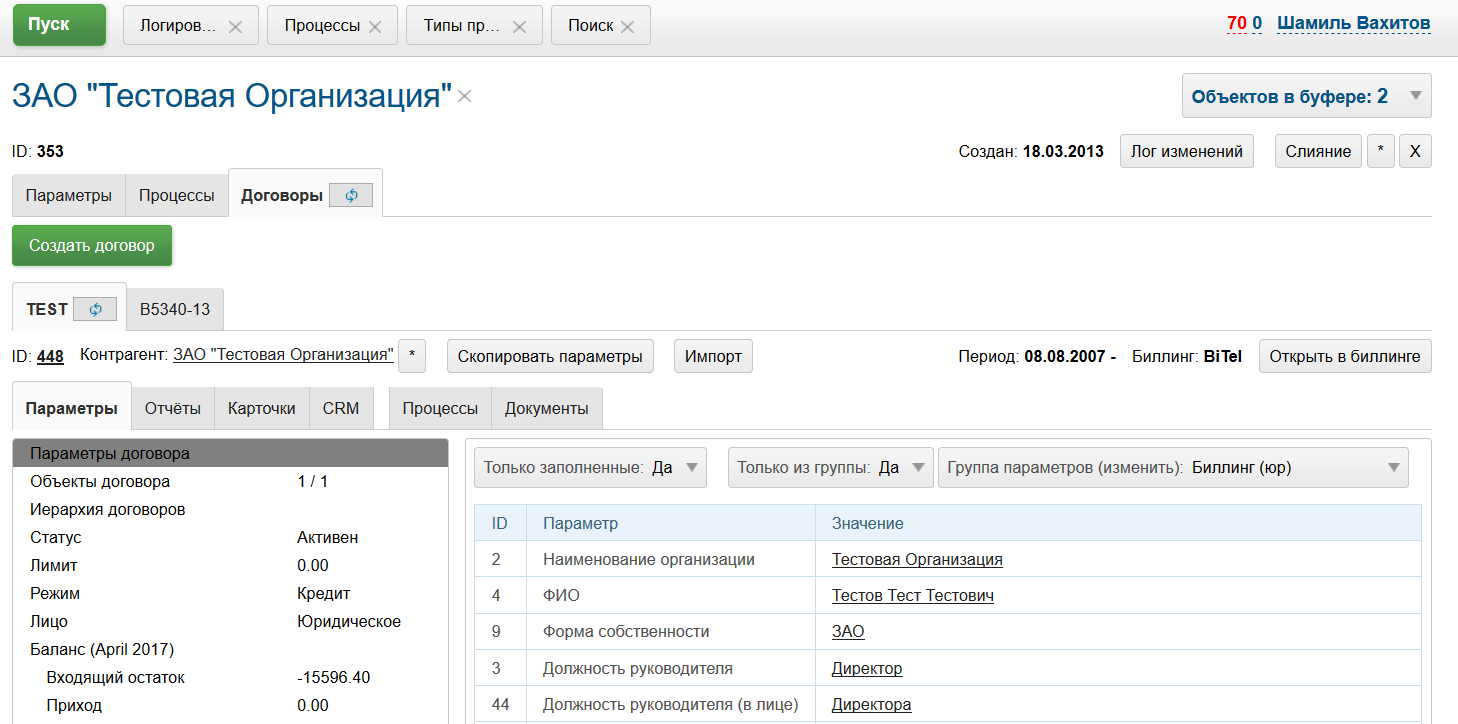Screen dimensions: 1458x724
Task: Switch to the Документы tab
Action: [546, 409]
